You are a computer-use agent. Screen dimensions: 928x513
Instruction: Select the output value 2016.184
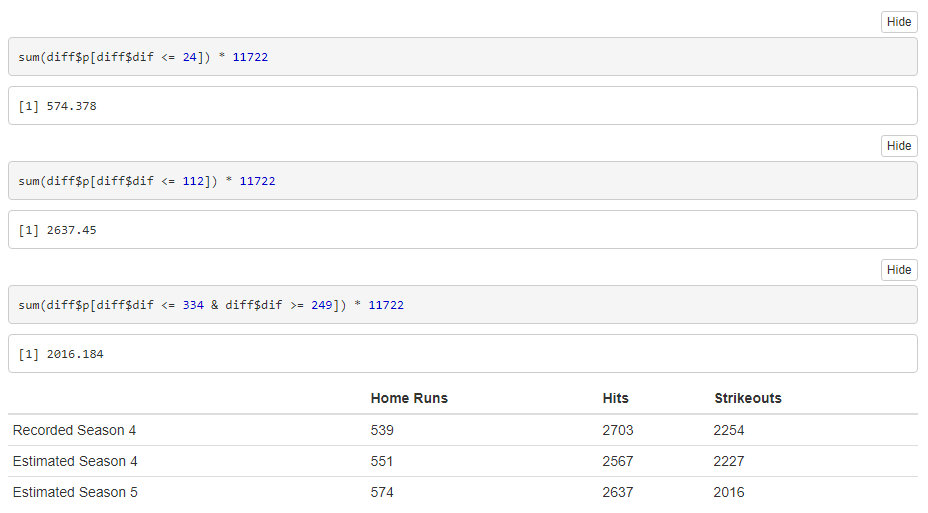(x=75, y=354)
